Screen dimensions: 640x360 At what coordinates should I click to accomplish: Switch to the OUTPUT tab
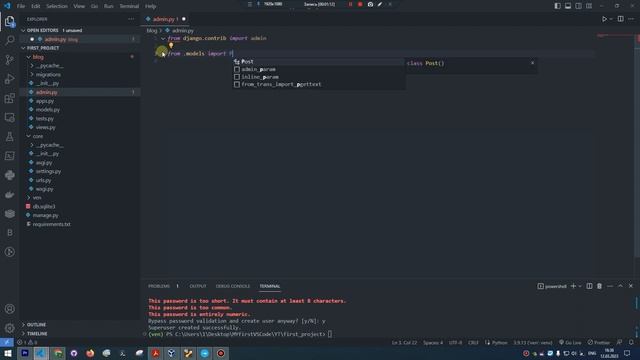pyautogui.click(x=198, y=286)
